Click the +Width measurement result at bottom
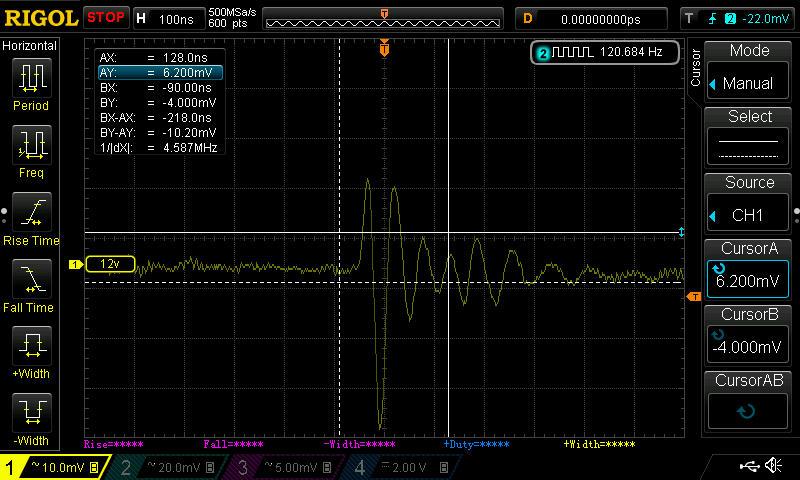The image size is (800, 480). click(x=599, y=444)
